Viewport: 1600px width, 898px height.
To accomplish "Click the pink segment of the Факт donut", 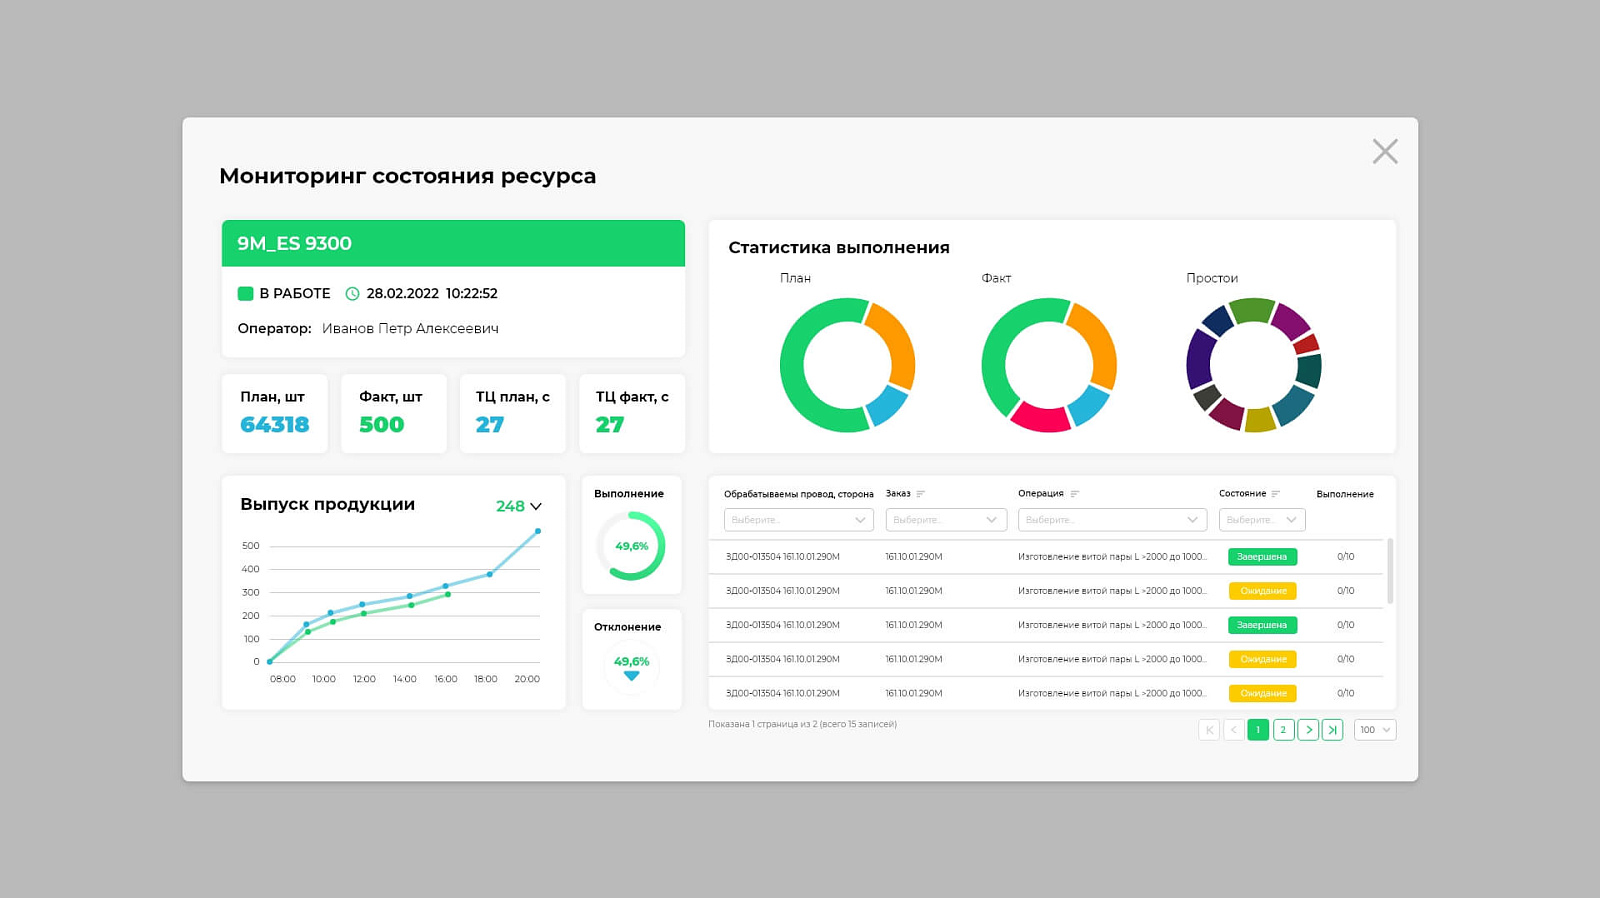I will click(x=1040, y=419).
